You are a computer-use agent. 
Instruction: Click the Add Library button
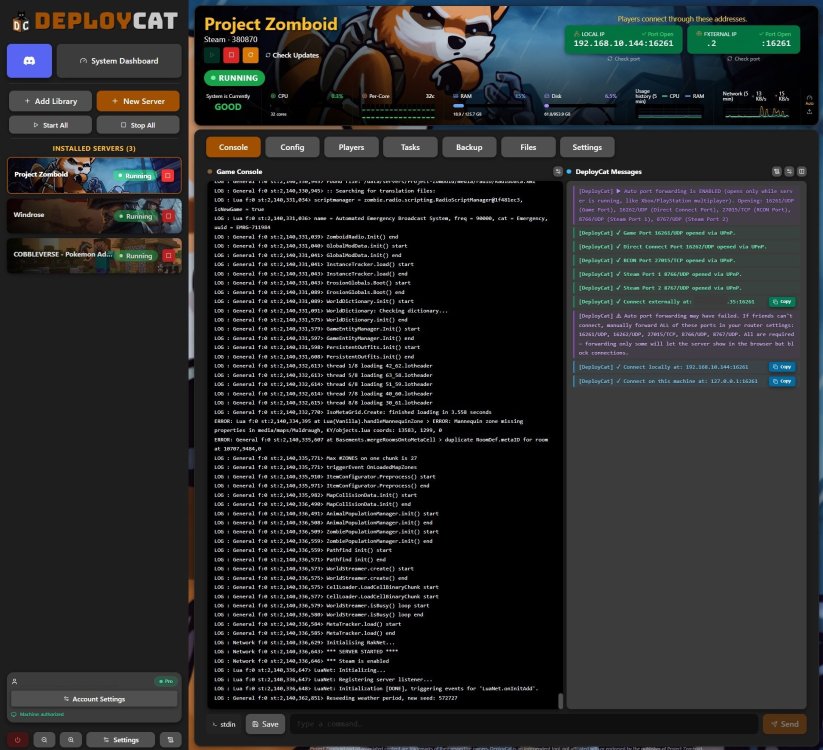click(x=50, y=101)
